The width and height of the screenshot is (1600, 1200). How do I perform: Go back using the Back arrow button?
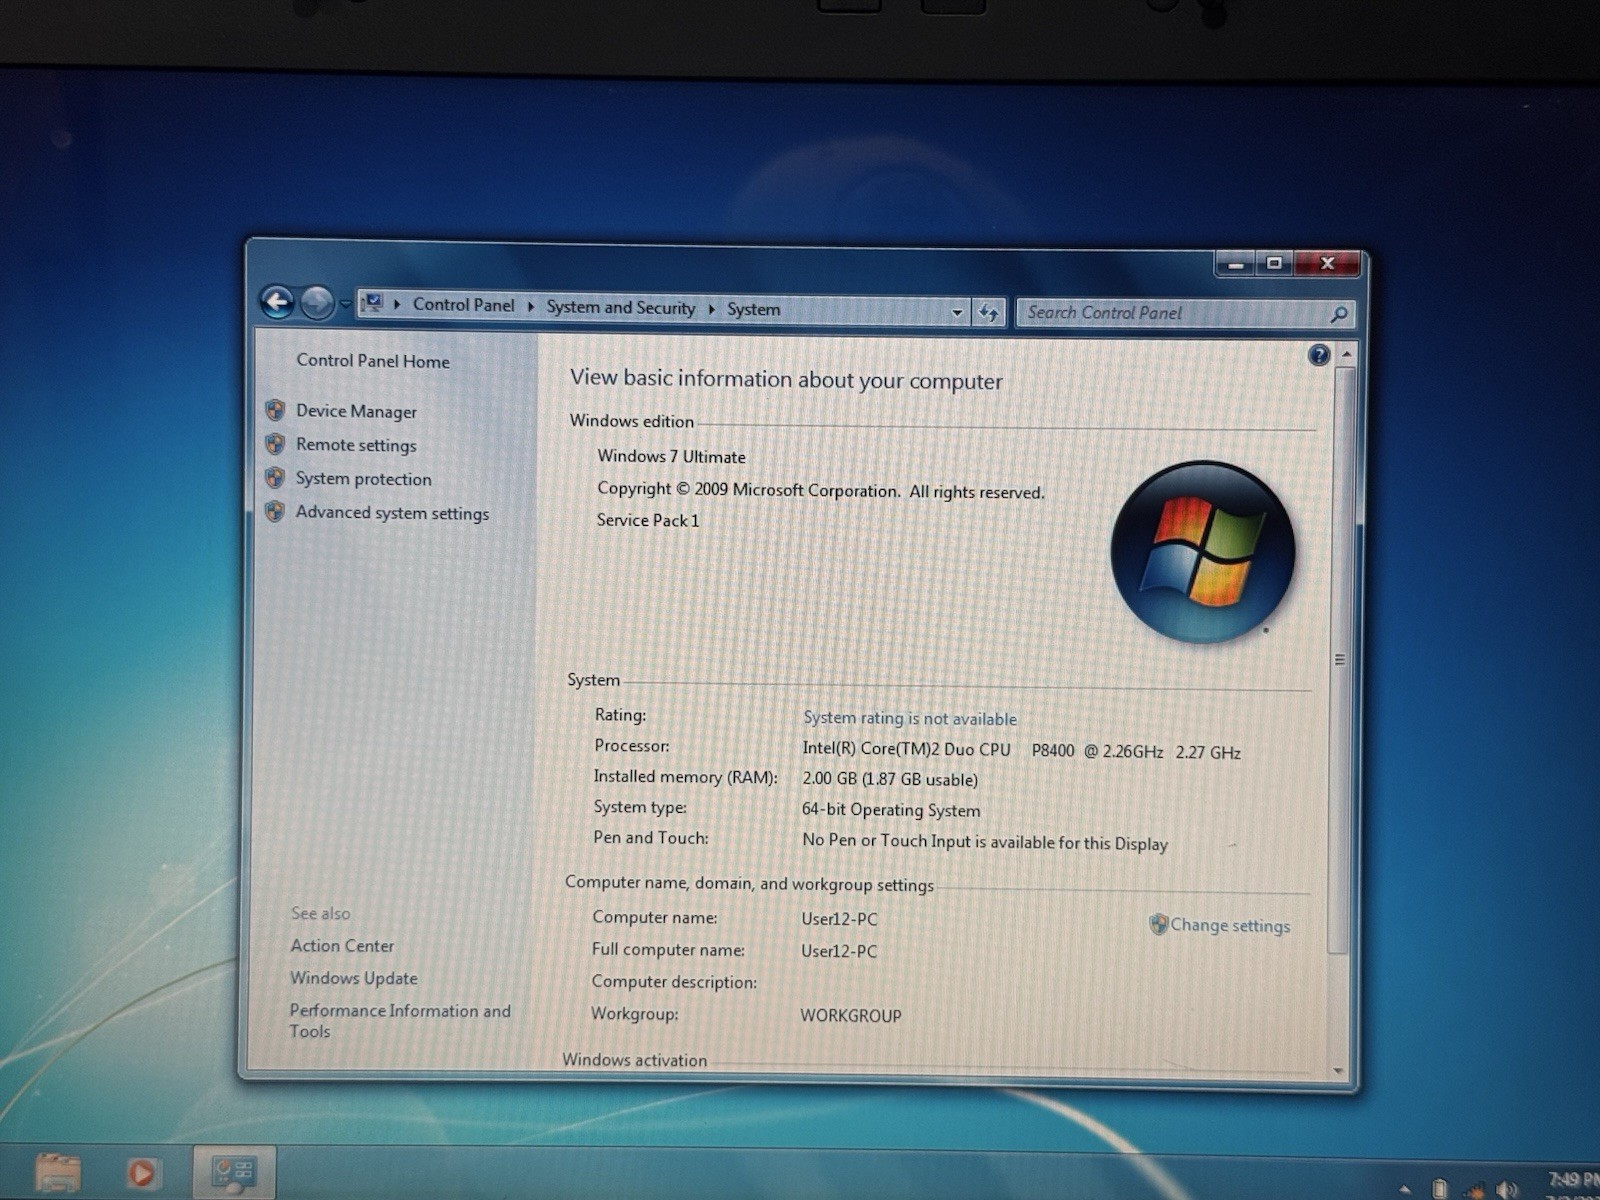tap(277, 301)
